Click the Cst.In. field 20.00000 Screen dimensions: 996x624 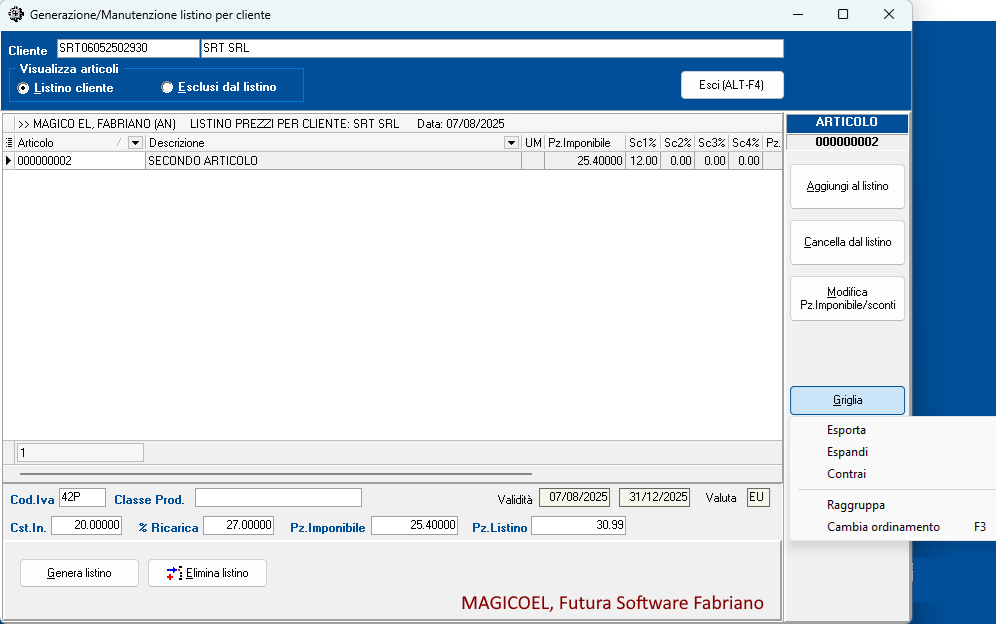86,526
